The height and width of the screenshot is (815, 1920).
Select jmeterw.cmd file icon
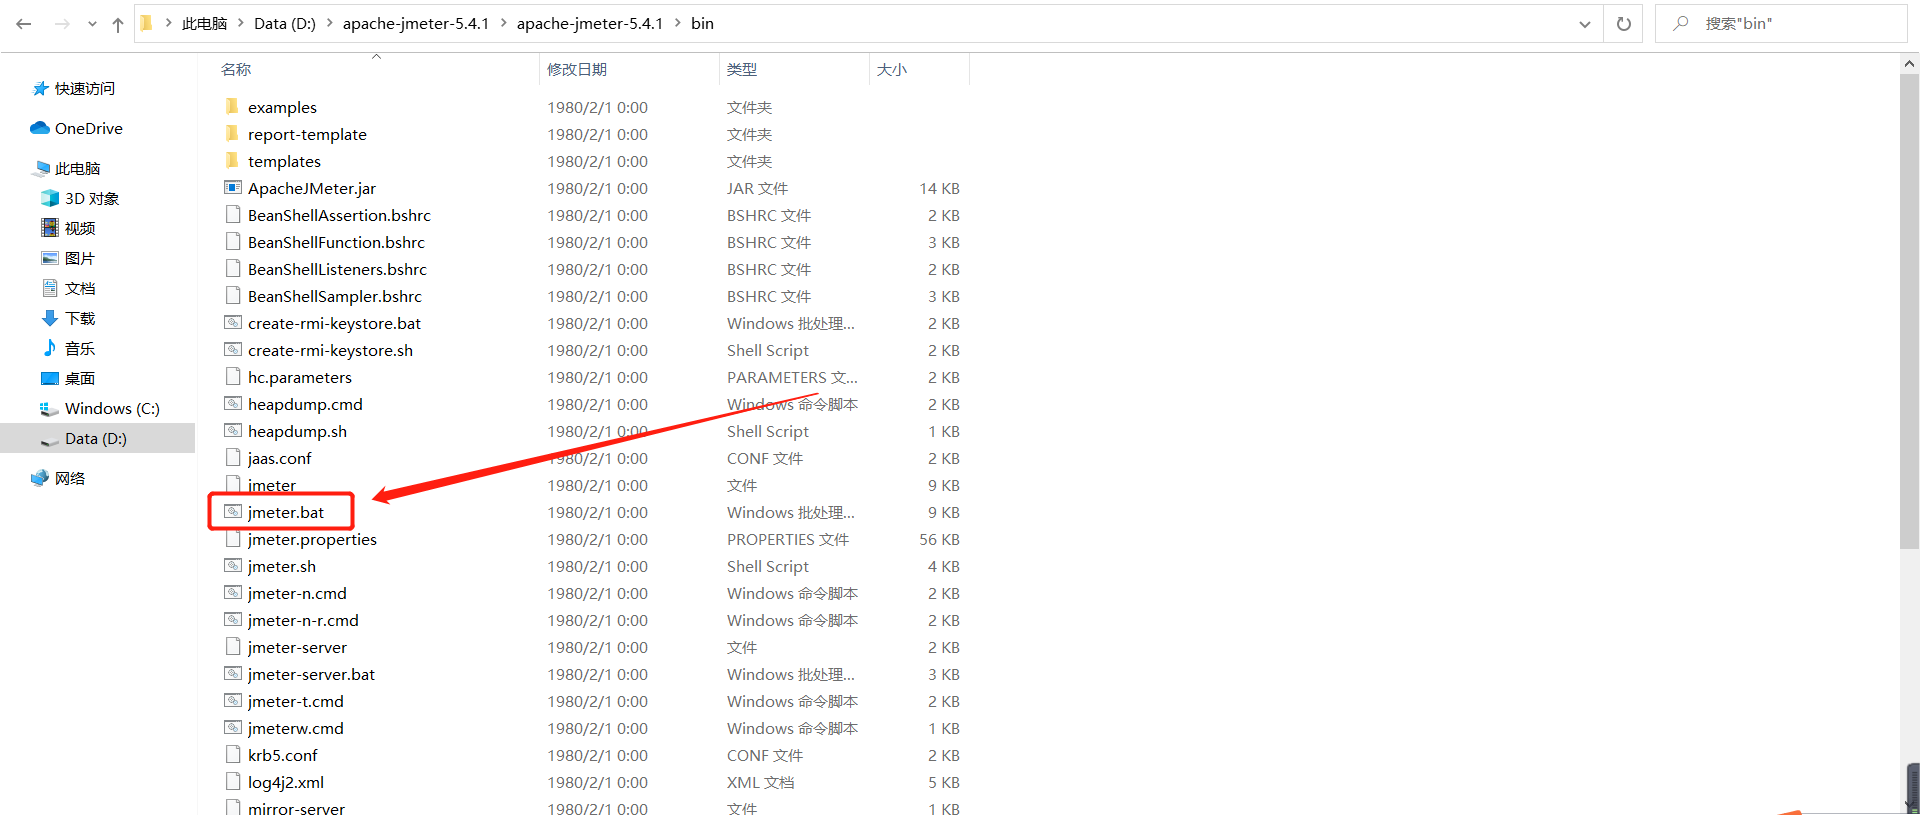[x=232, y=727]
